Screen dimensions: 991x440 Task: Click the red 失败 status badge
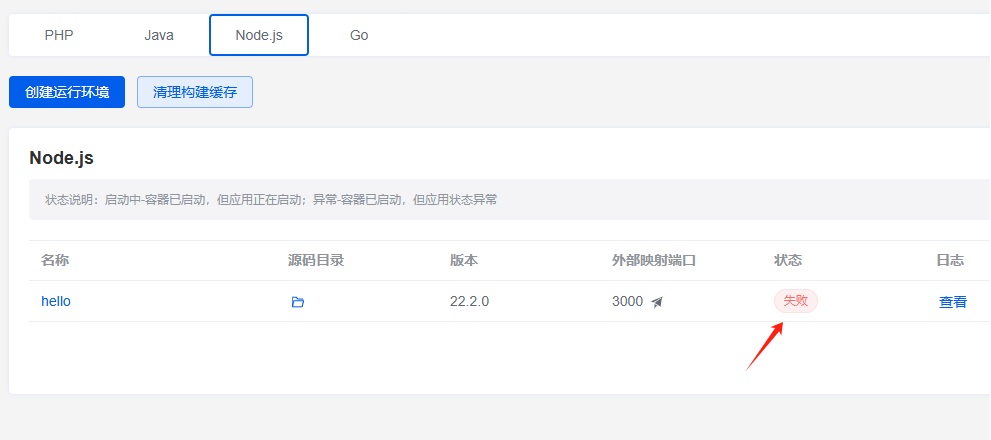tap(796, 301)
